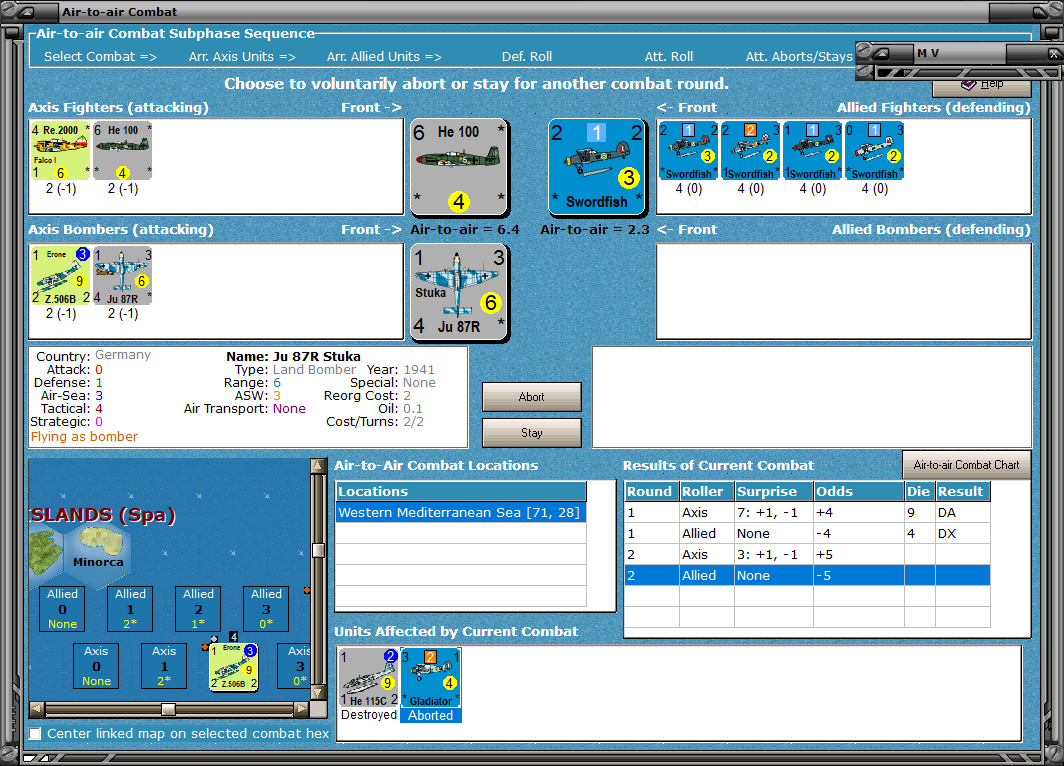Select the first small Swordfish defending counter

coord(688,151)
